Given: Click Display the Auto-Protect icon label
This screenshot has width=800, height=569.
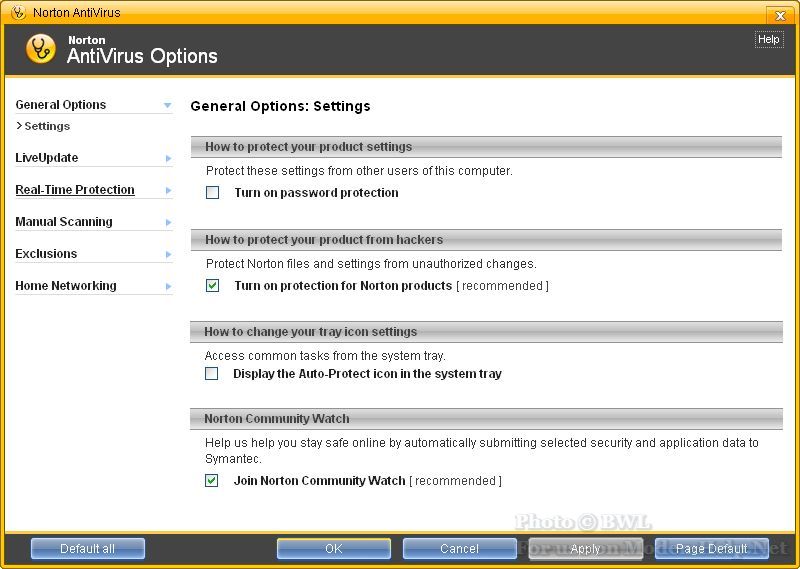Looking at the screenshot, I should click(x=367, y=374).
